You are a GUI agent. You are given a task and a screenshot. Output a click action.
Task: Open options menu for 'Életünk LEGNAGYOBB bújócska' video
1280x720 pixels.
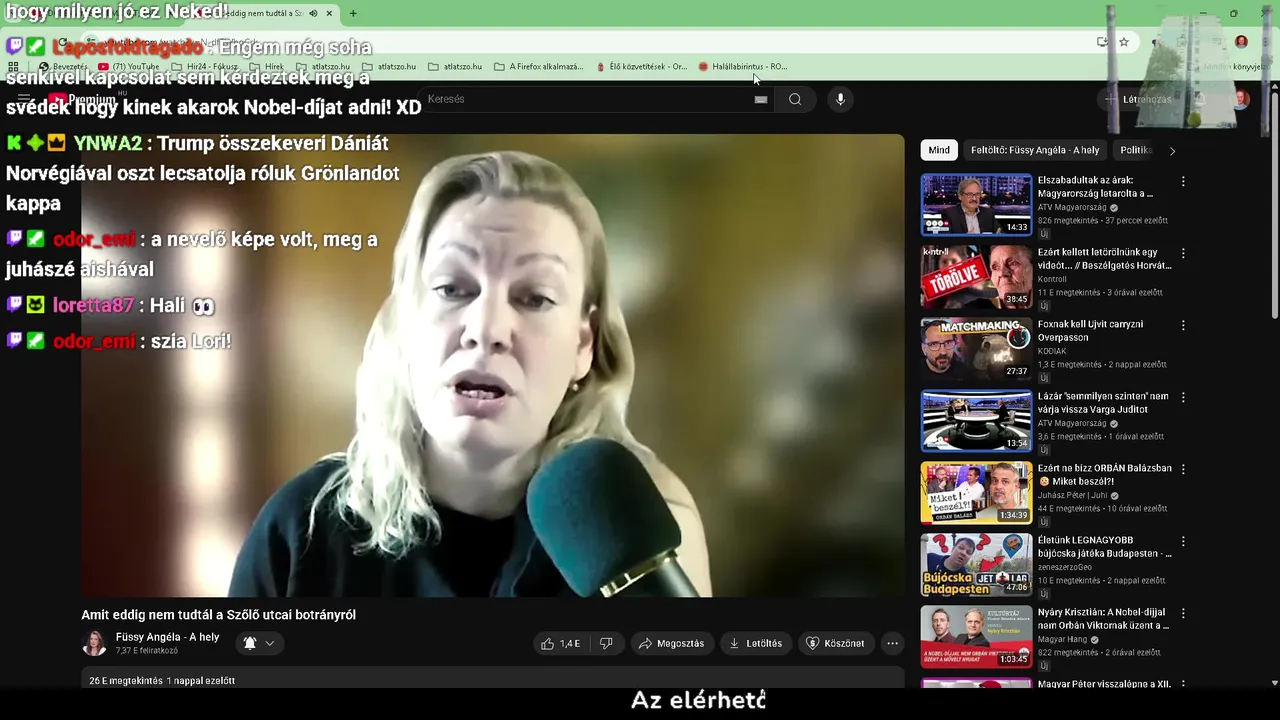(1183, 542)
